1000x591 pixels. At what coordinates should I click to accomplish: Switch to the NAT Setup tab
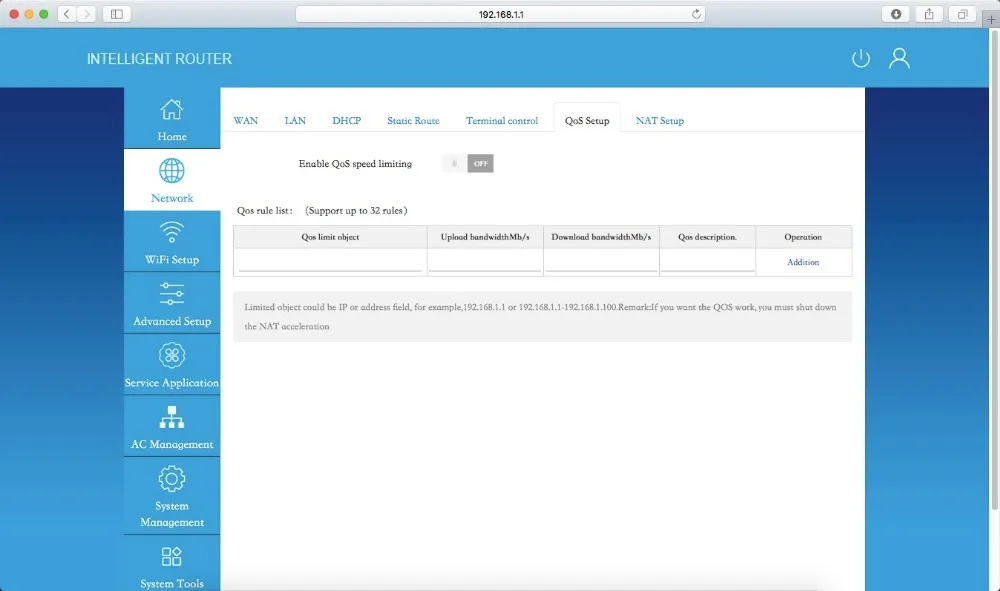coord(659,120)
